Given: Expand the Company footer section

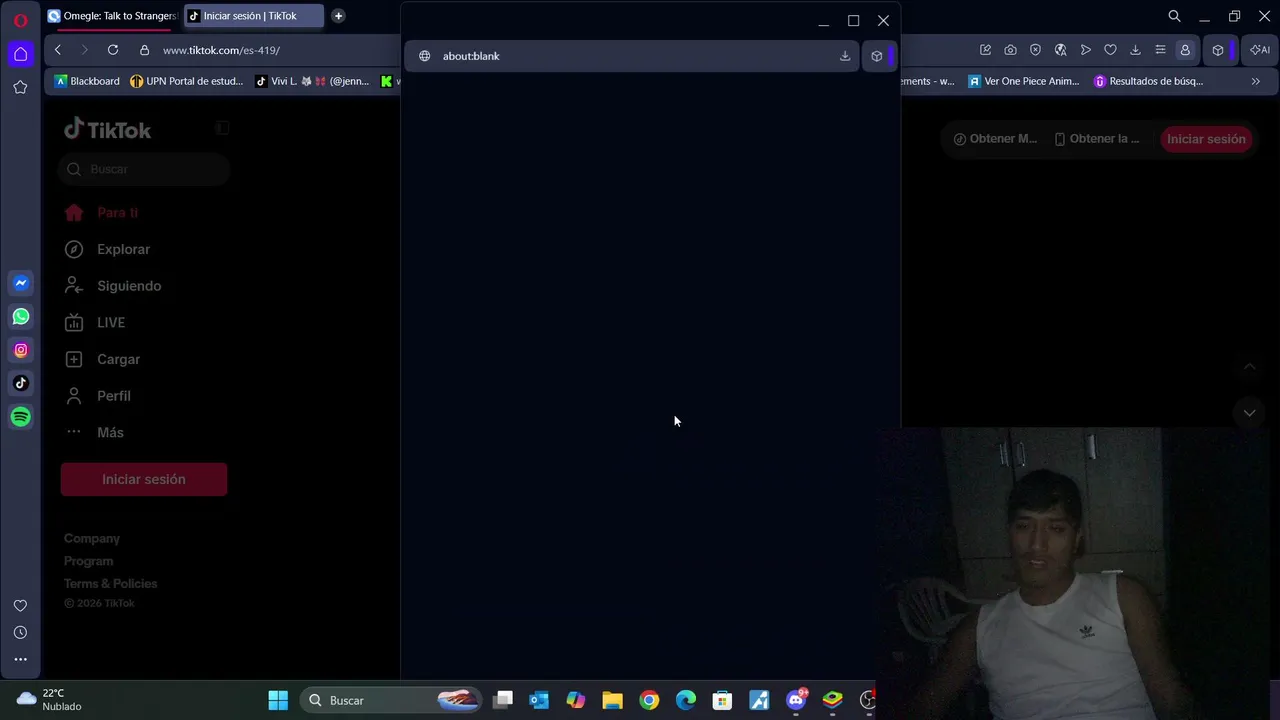Looking at the screenshot, I should 92,538.
